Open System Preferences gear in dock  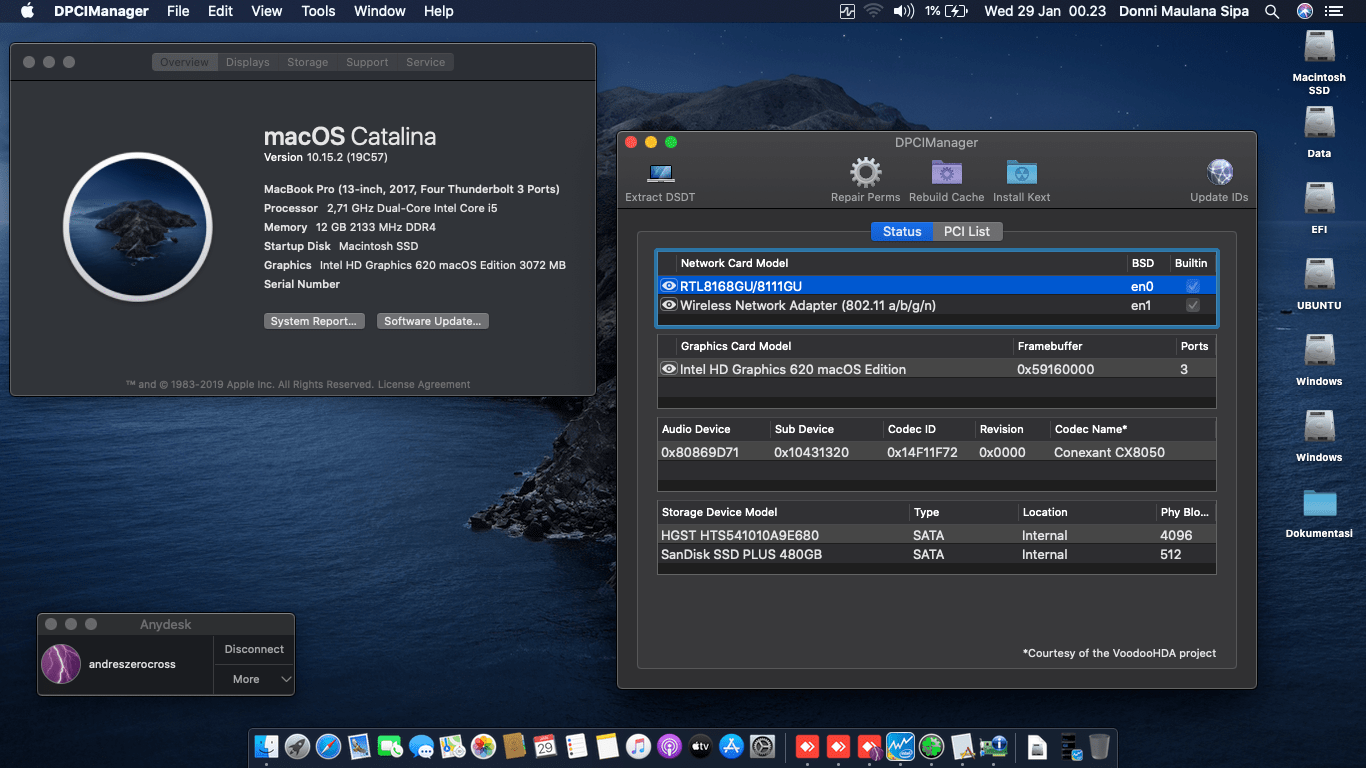[x=763, y=746]
